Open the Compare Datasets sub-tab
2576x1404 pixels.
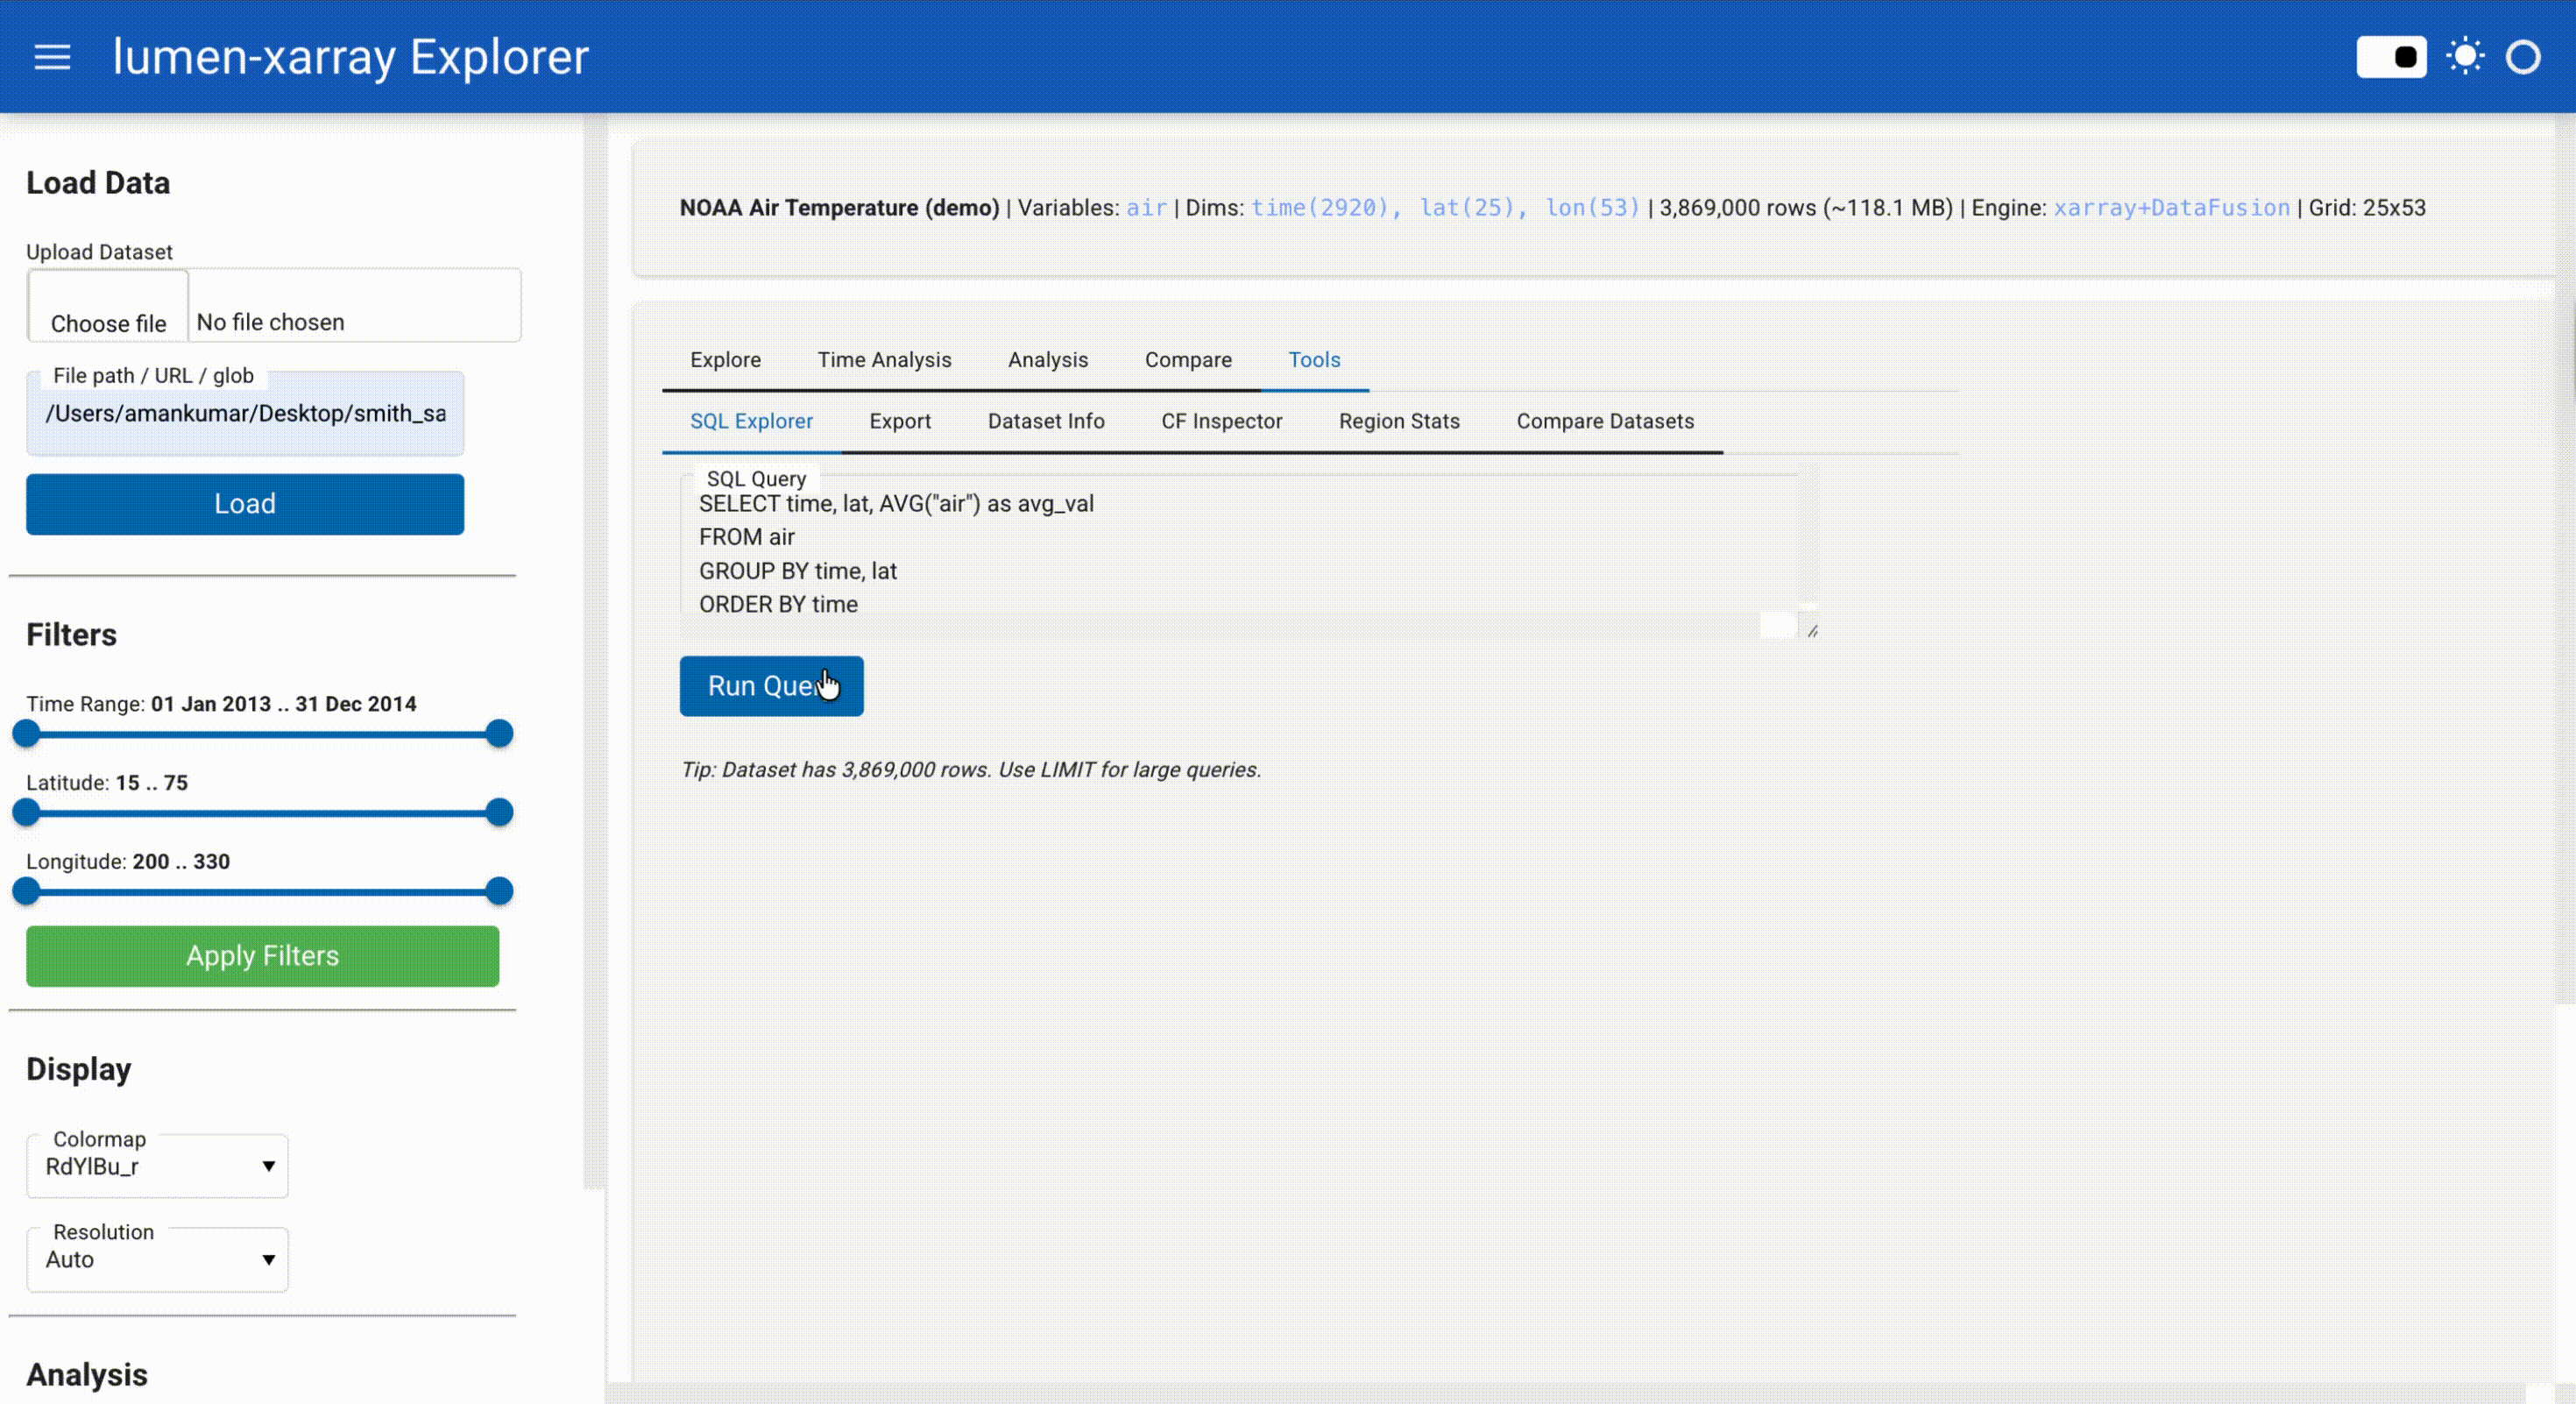(x=1605, y=422)
